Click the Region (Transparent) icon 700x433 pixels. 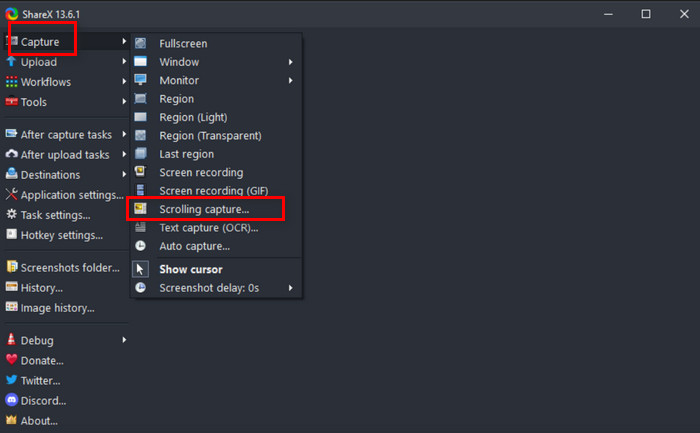pos(140,135)
